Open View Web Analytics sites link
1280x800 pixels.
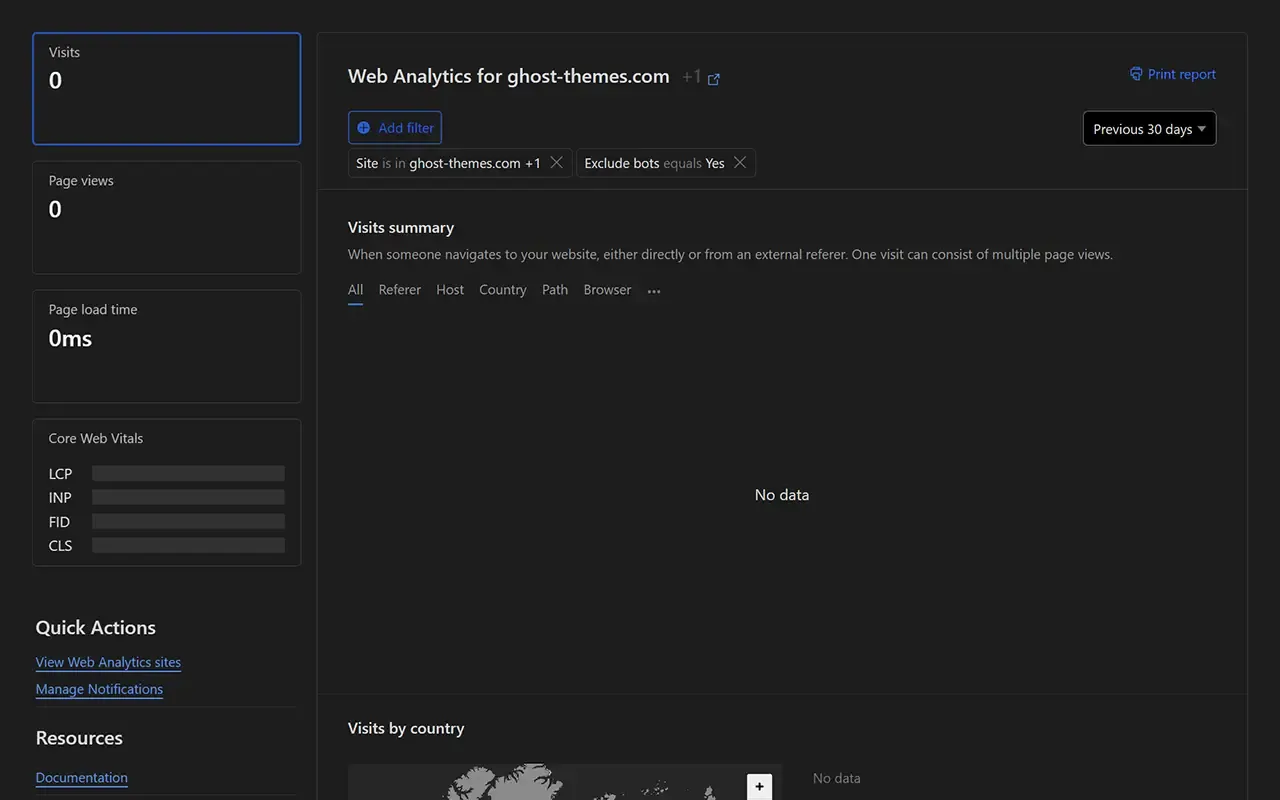click(108, 662)
